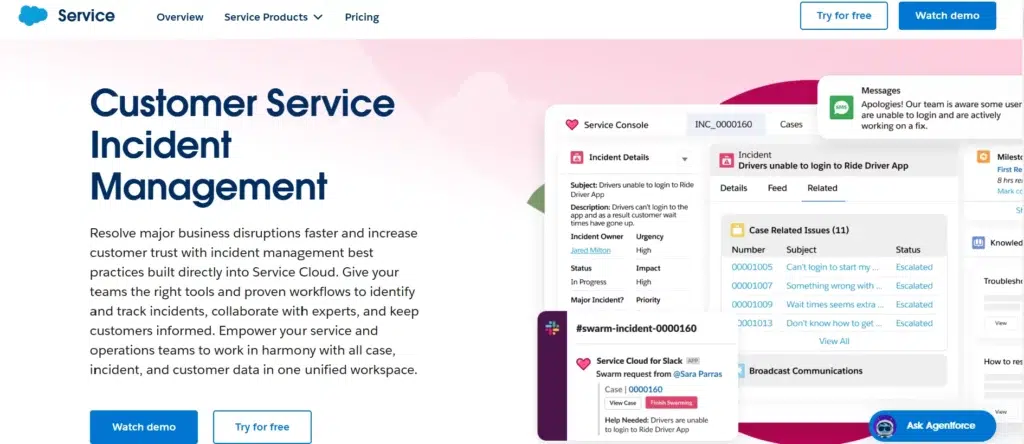Click the In Progress status value
The image size is (1024, 444).
click(588, 282)
